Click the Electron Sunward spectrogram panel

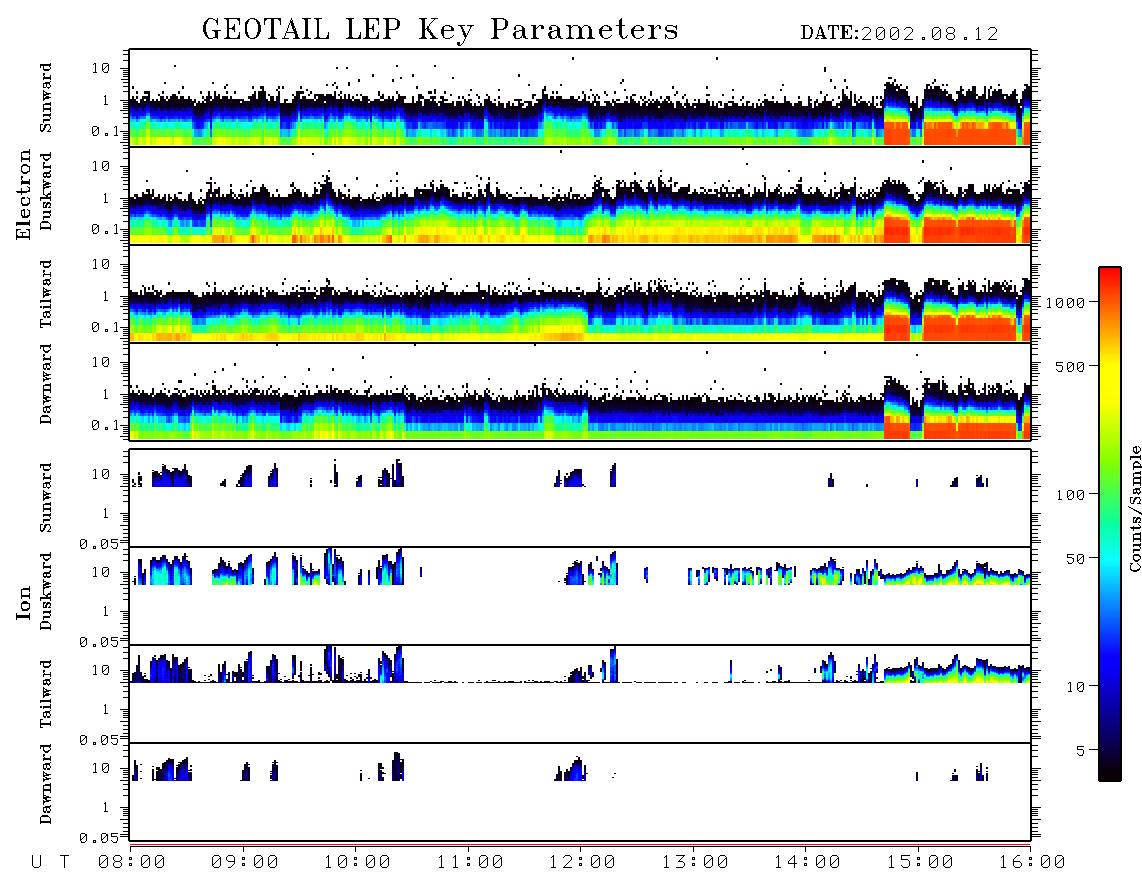click(x=580, y=98)
